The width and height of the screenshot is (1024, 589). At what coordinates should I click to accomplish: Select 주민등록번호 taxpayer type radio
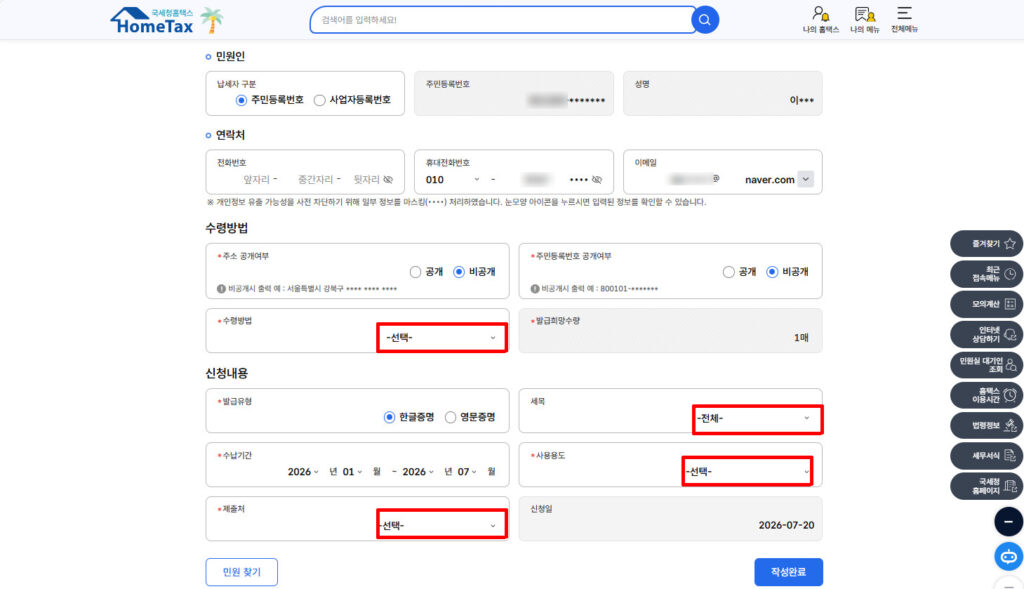point(242,101)
